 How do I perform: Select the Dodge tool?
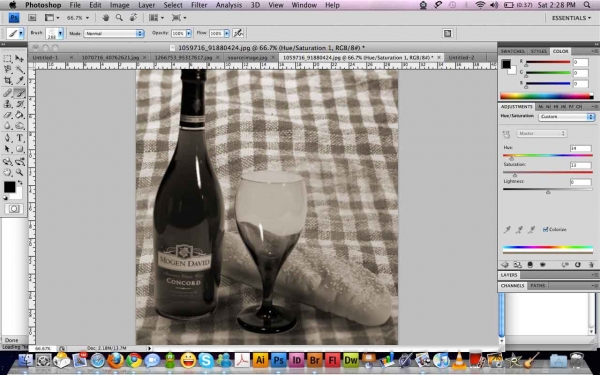(x=20, y=126)
